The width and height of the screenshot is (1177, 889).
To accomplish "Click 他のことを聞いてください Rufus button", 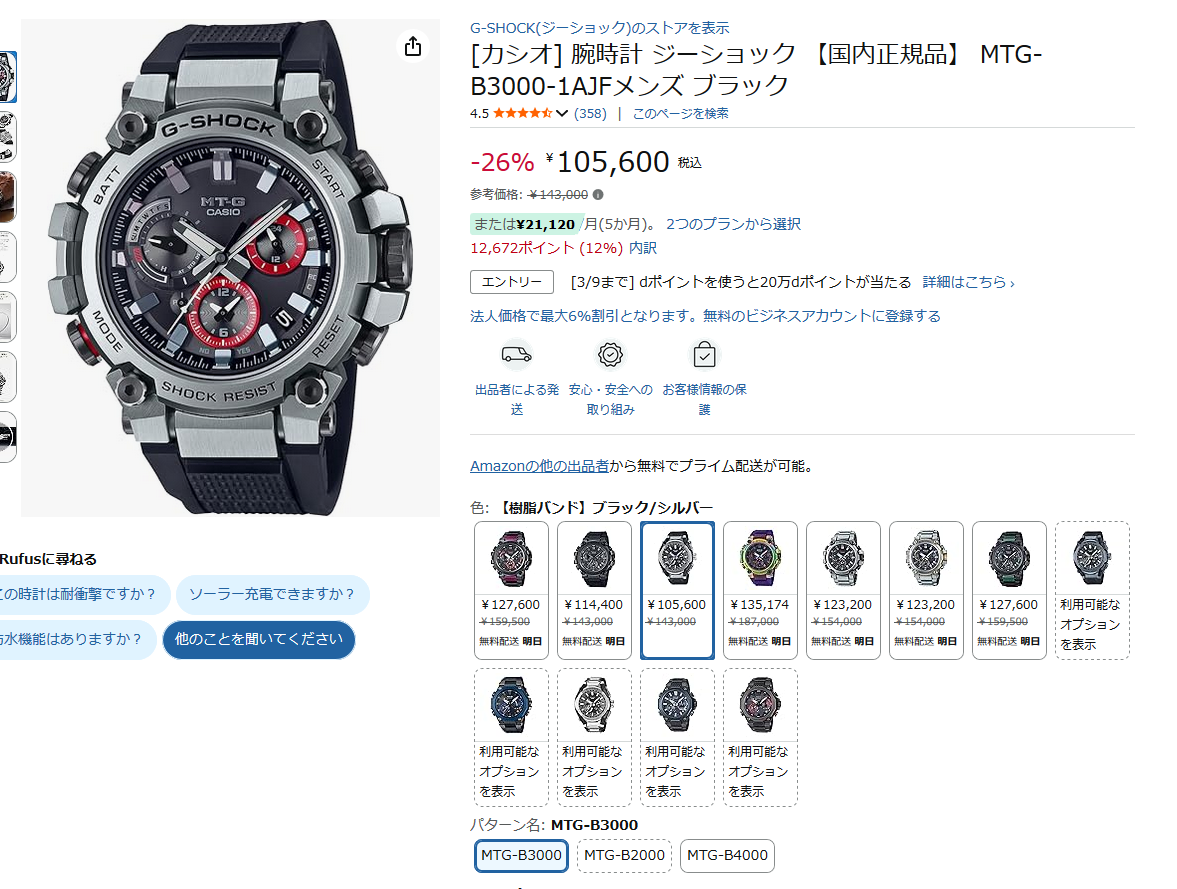I will tap(259, 640).
